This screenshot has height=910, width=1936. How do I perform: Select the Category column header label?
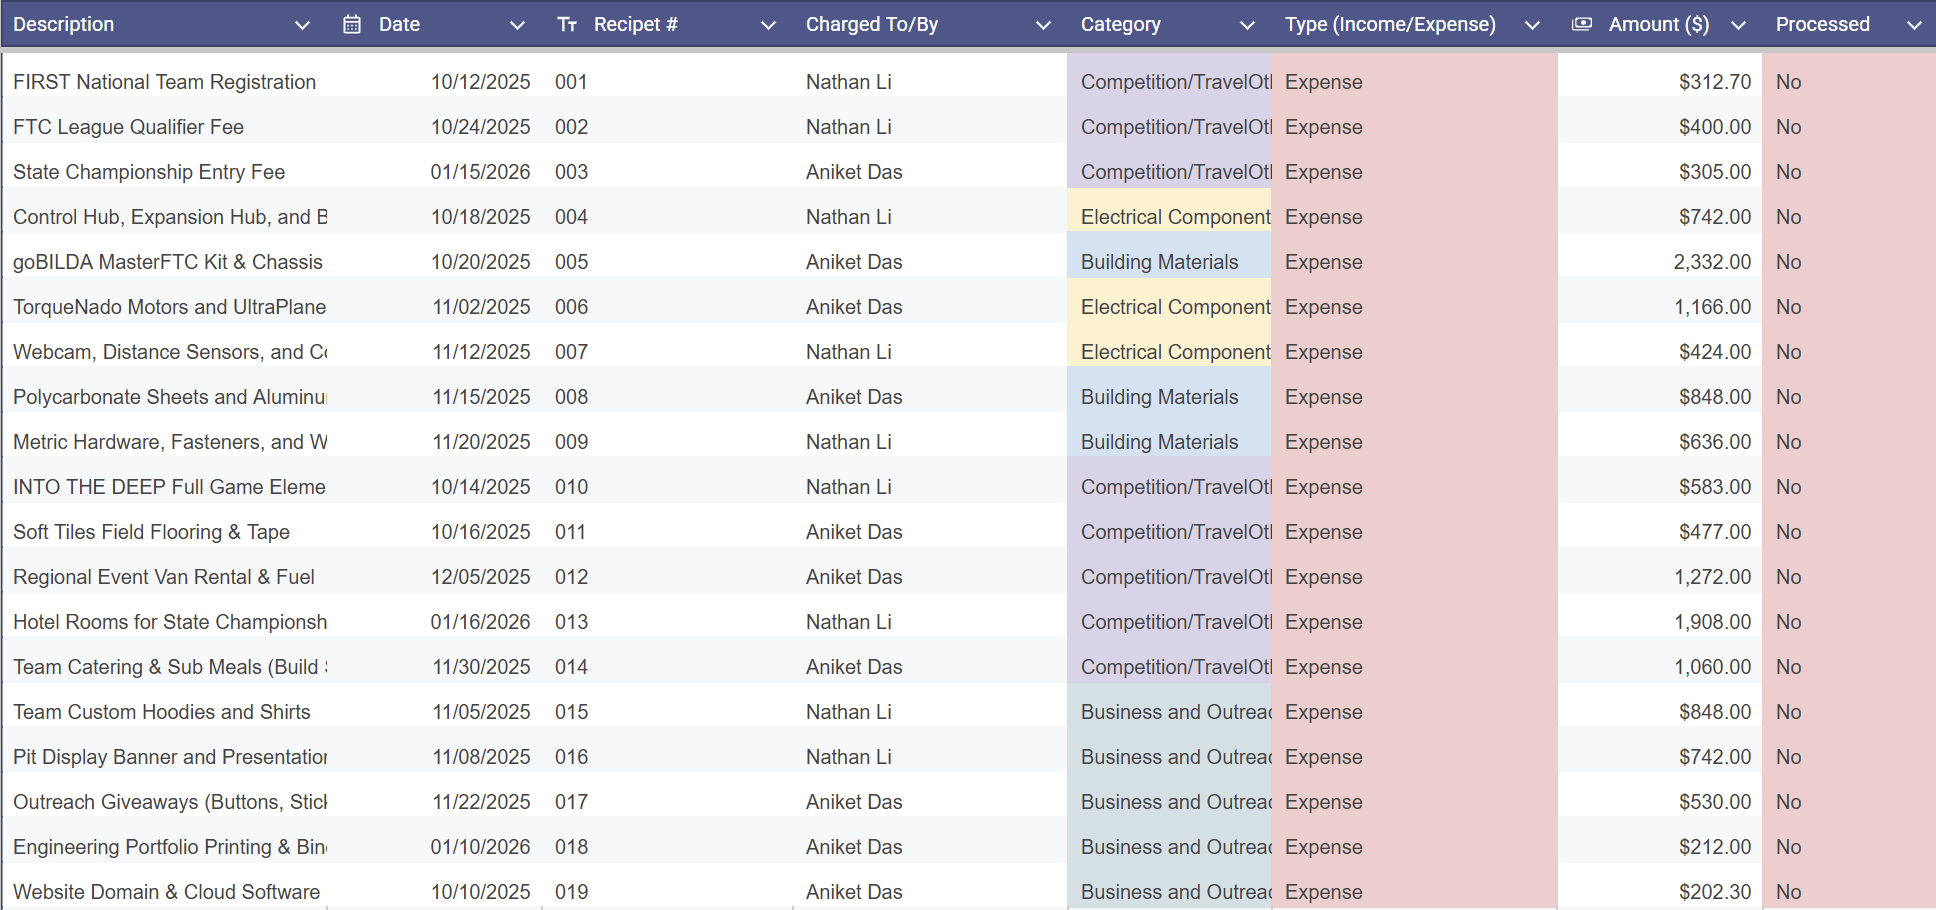pyautogui.click(x=1121, y=24)
